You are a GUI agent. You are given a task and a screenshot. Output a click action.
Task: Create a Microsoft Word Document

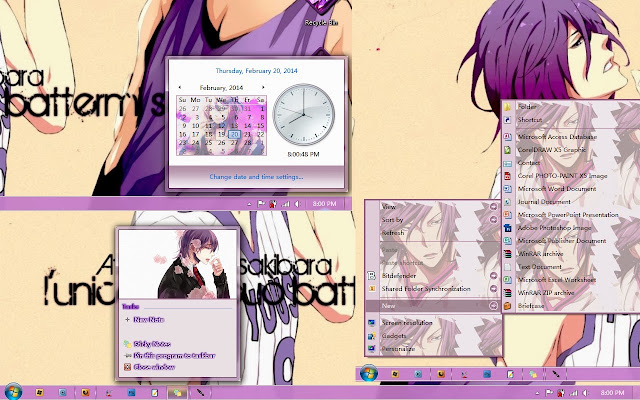(x=571, y=189)
